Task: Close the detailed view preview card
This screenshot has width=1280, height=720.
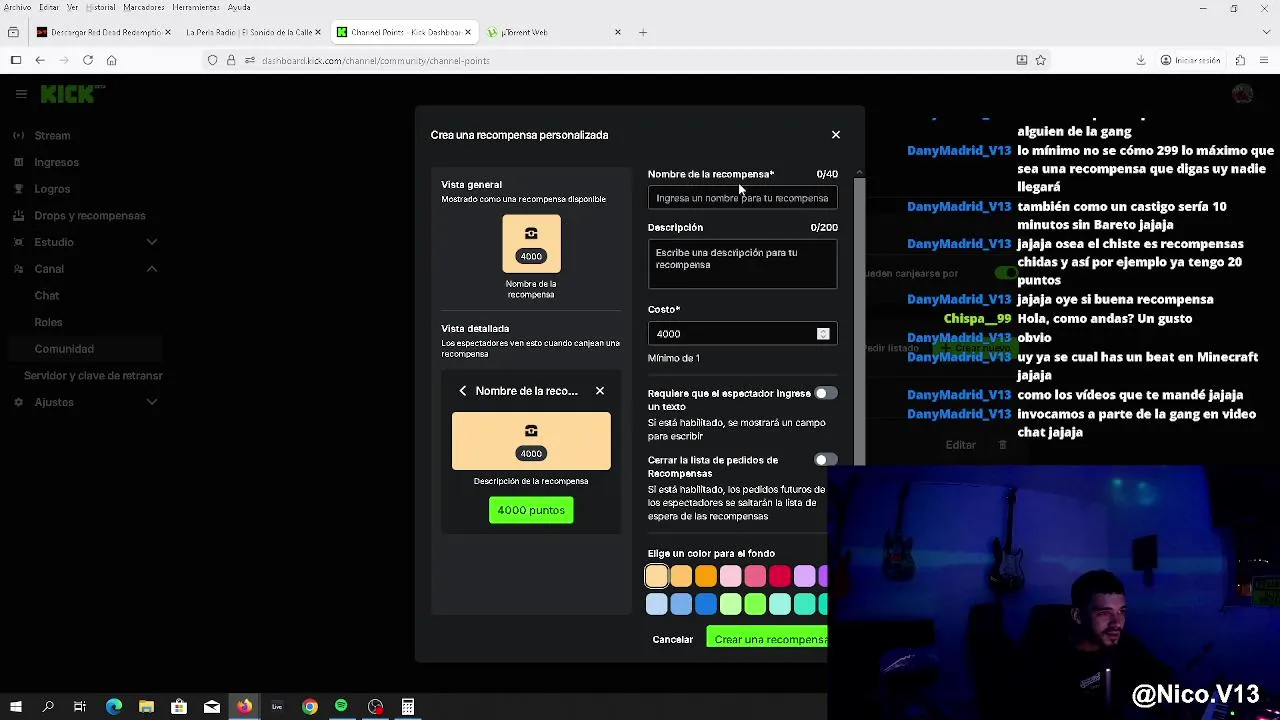Action: click(x=600, y=391)
